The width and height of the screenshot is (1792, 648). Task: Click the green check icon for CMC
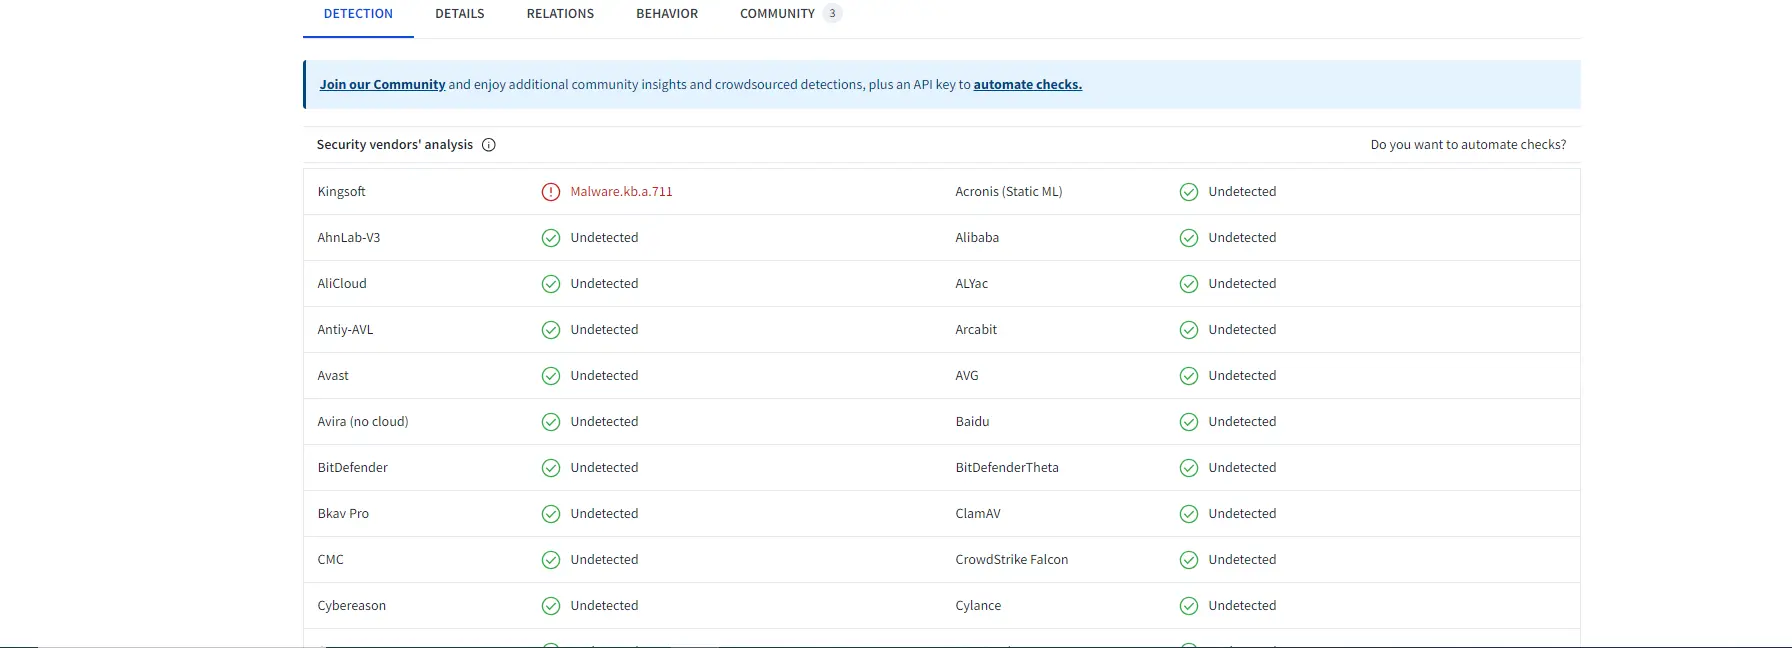pos(551,560)
